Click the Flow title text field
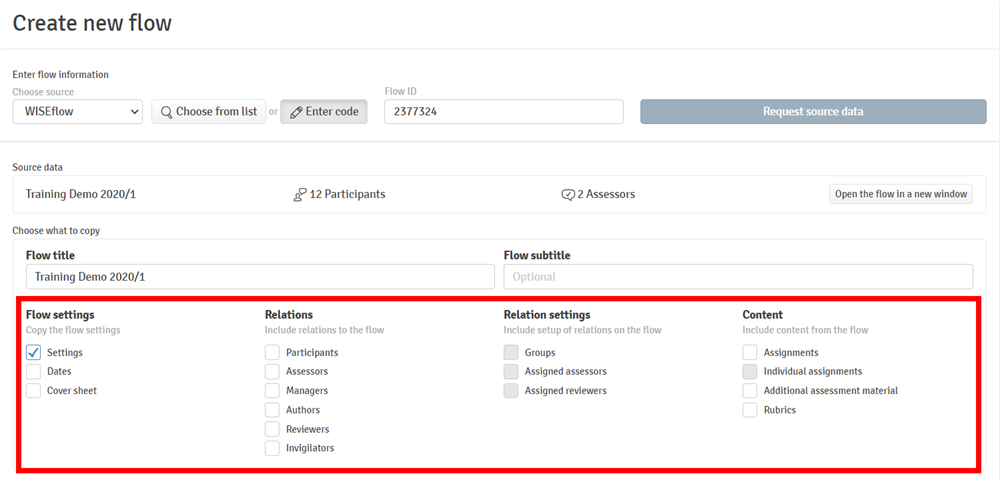1000x482 pixels. click(x=260, y=277)
